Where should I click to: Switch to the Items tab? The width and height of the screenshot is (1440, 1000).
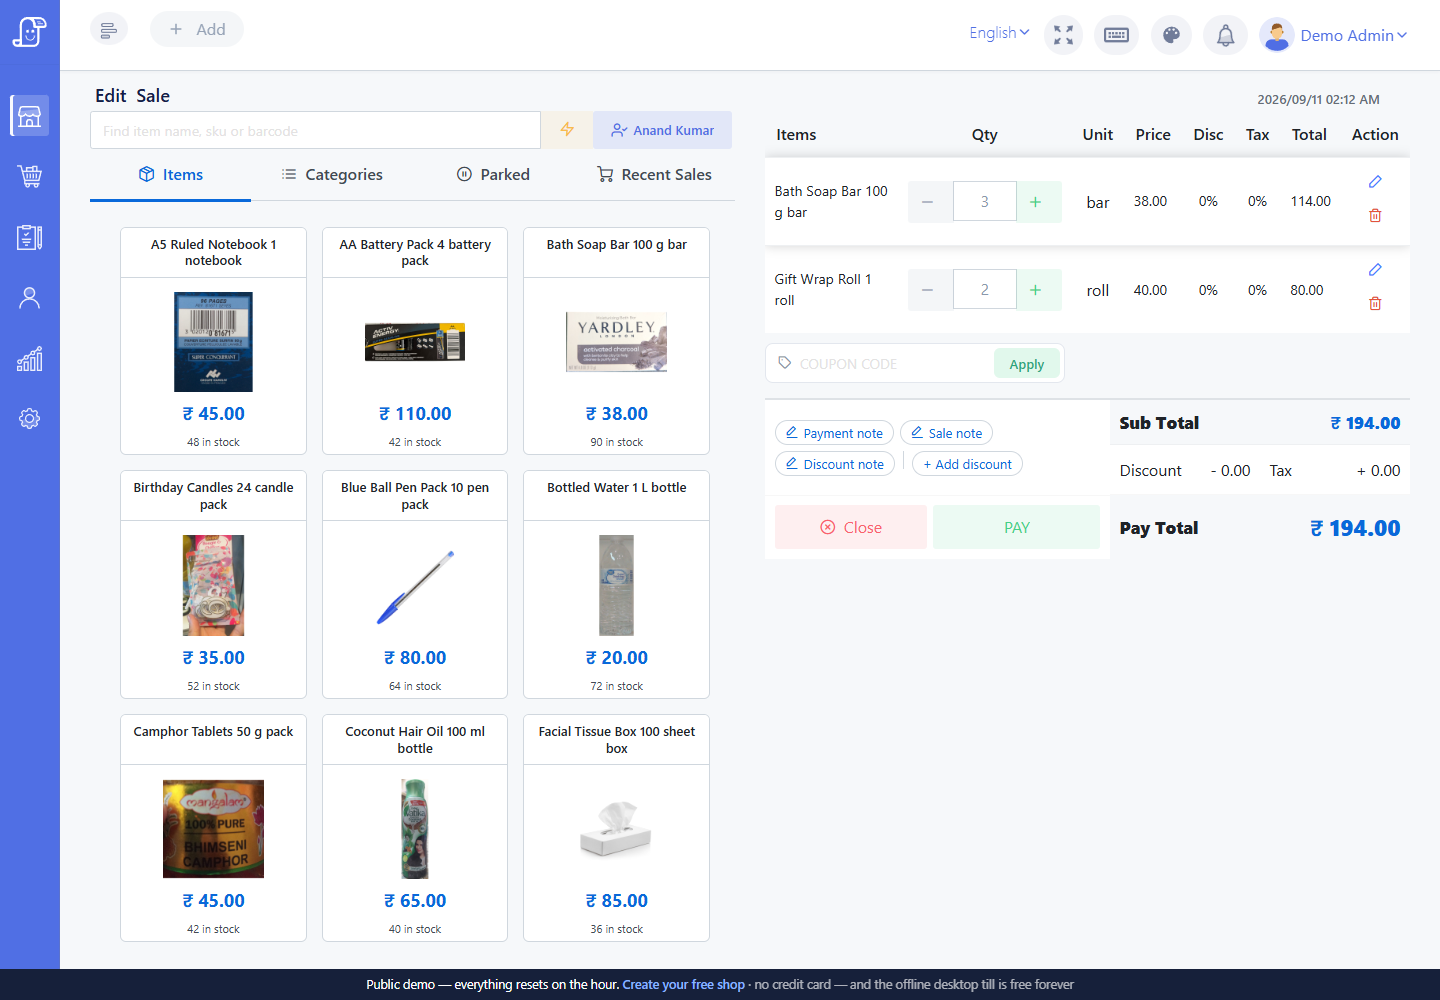[x=171, y=174]
